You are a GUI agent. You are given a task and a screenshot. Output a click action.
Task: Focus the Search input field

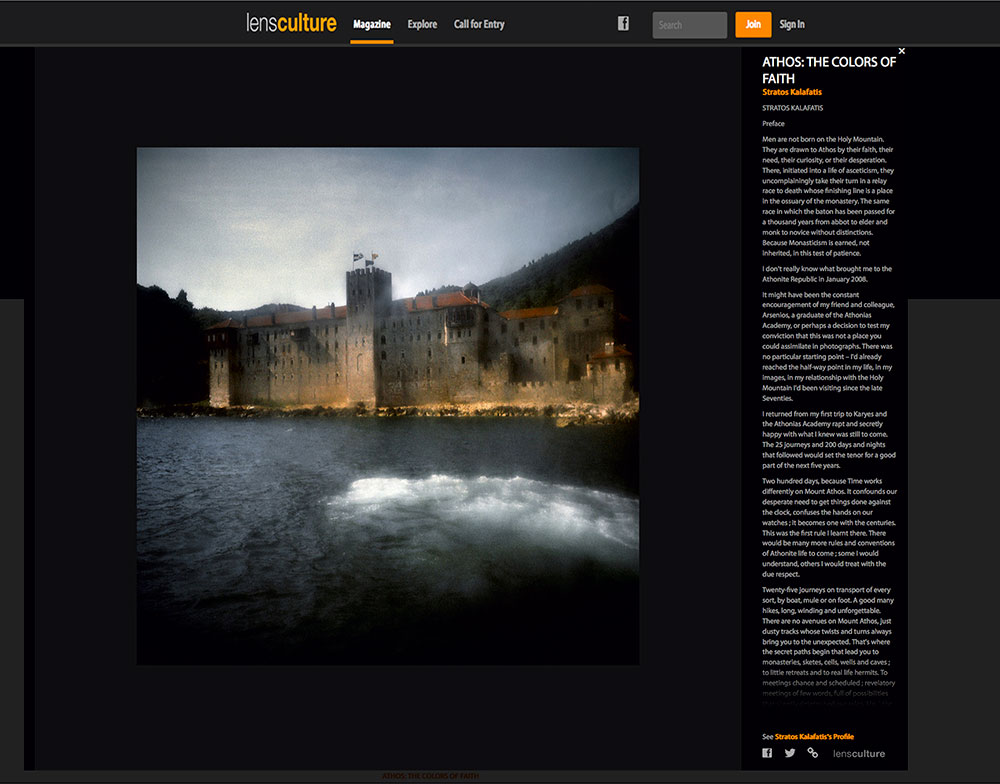pos(689,25)
